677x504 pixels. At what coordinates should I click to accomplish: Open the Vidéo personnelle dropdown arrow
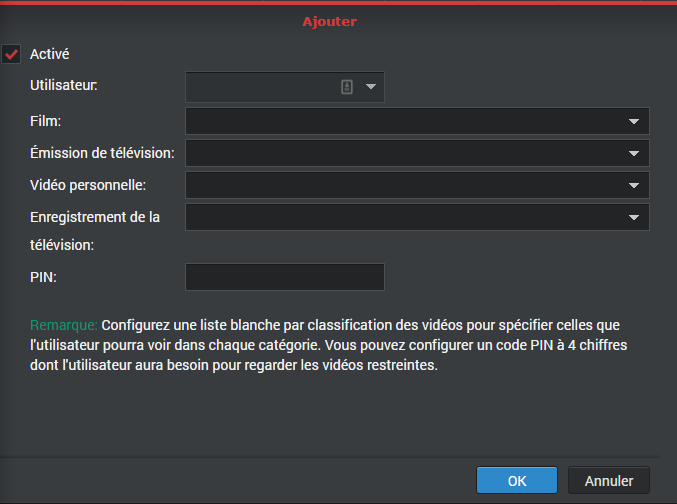[634, 185]
